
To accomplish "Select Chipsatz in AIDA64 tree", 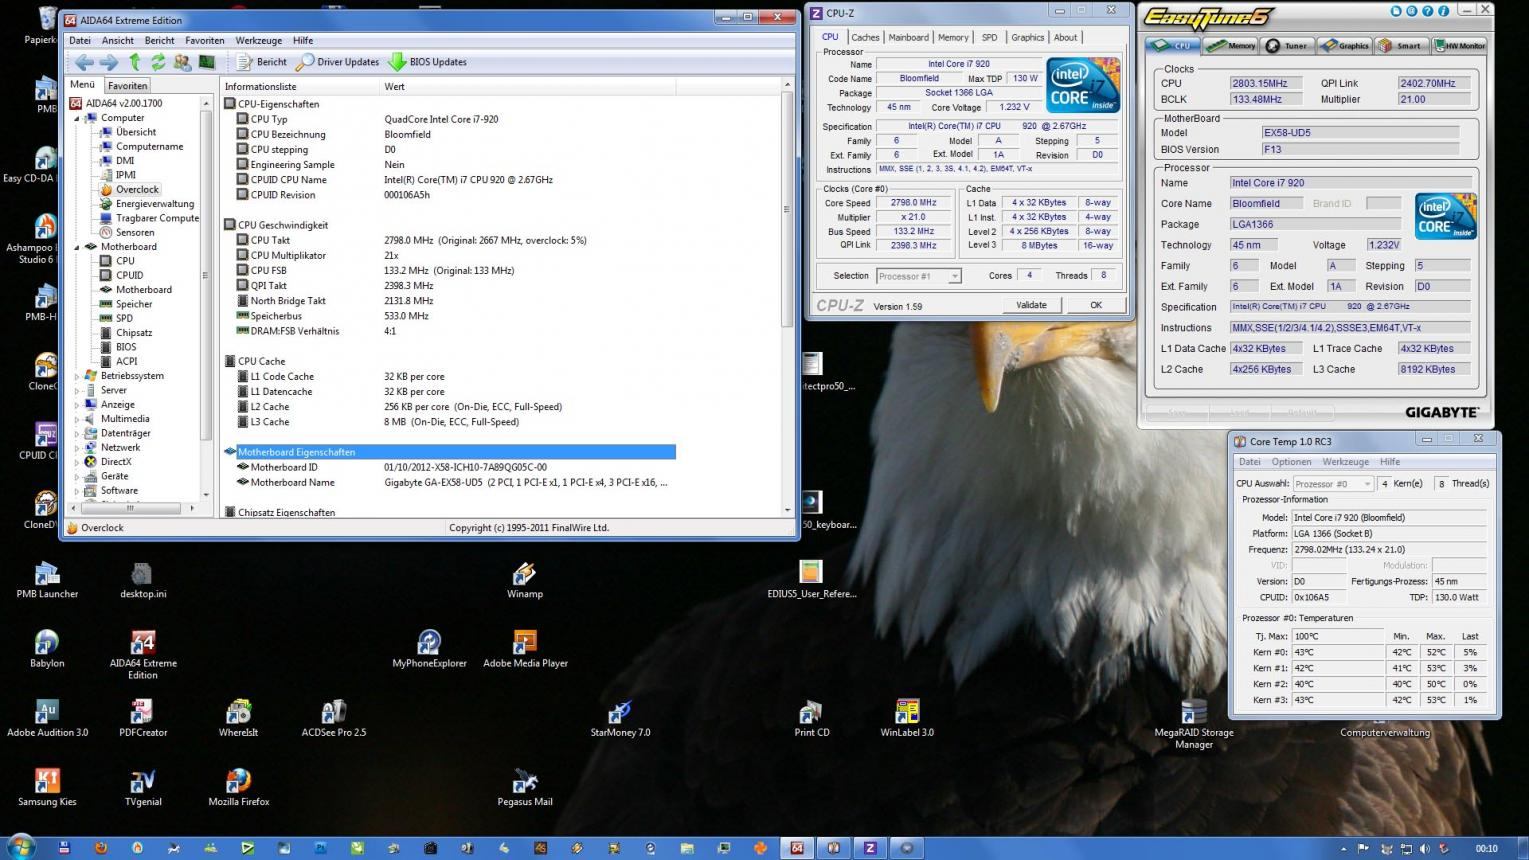I will 134,333.
